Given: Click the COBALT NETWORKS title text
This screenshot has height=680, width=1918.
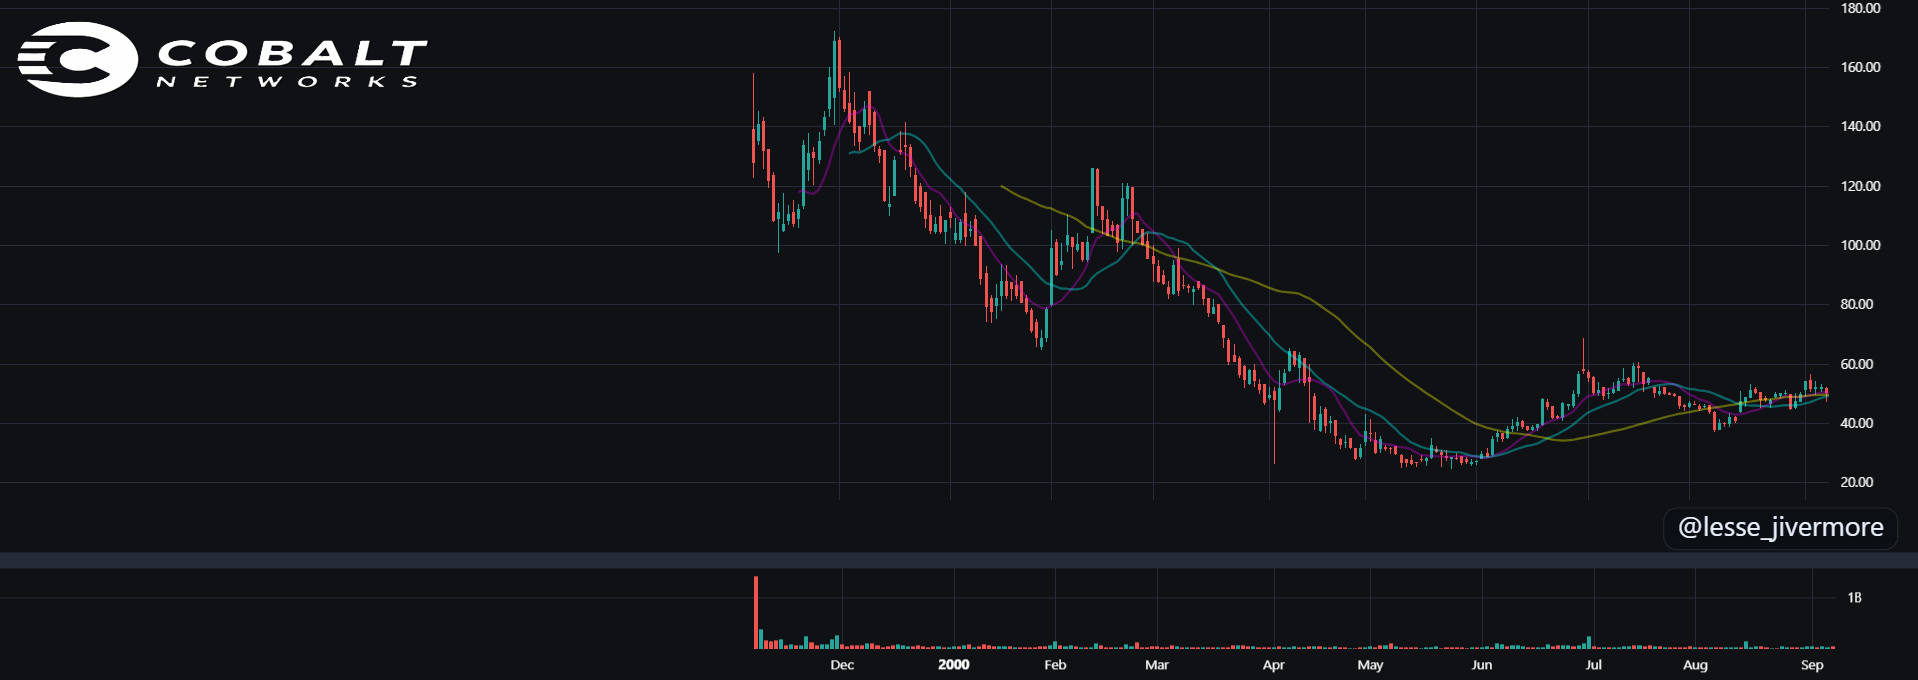Looking at the screenshot, I should tap(292, 63).
